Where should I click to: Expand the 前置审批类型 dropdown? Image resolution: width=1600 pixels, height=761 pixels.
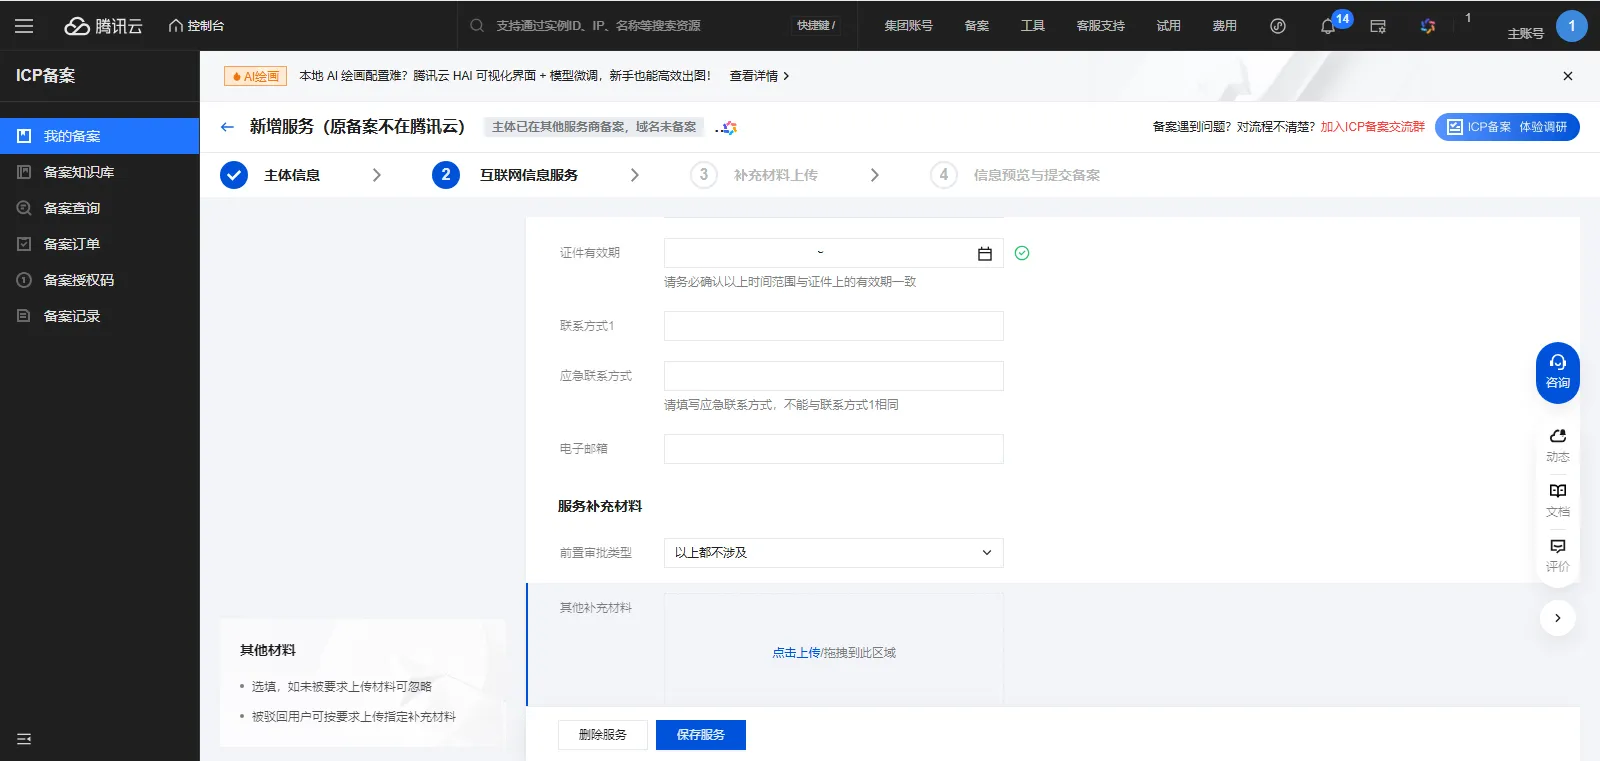(834, 553)
